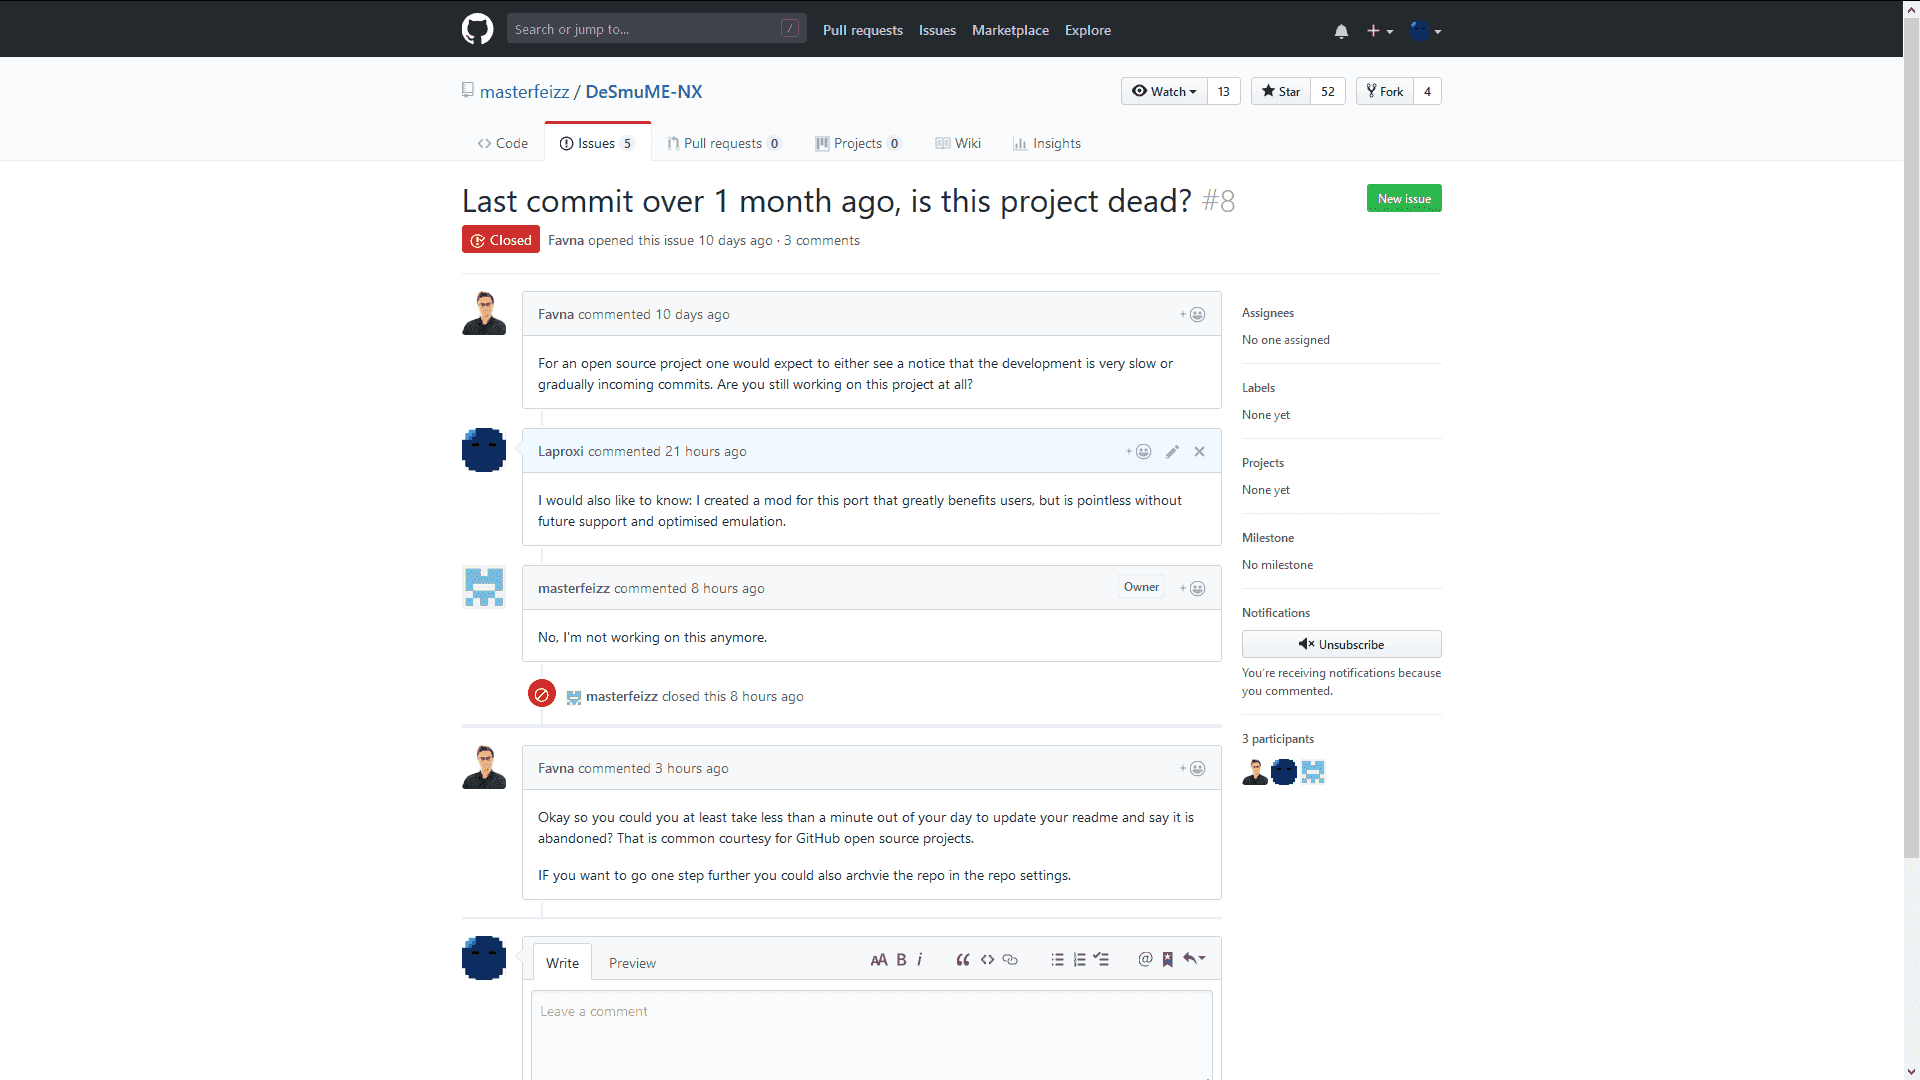Add a reaction to Laproxi's comment
The image size is (1920, 1080).
(x=1138, y=452)
